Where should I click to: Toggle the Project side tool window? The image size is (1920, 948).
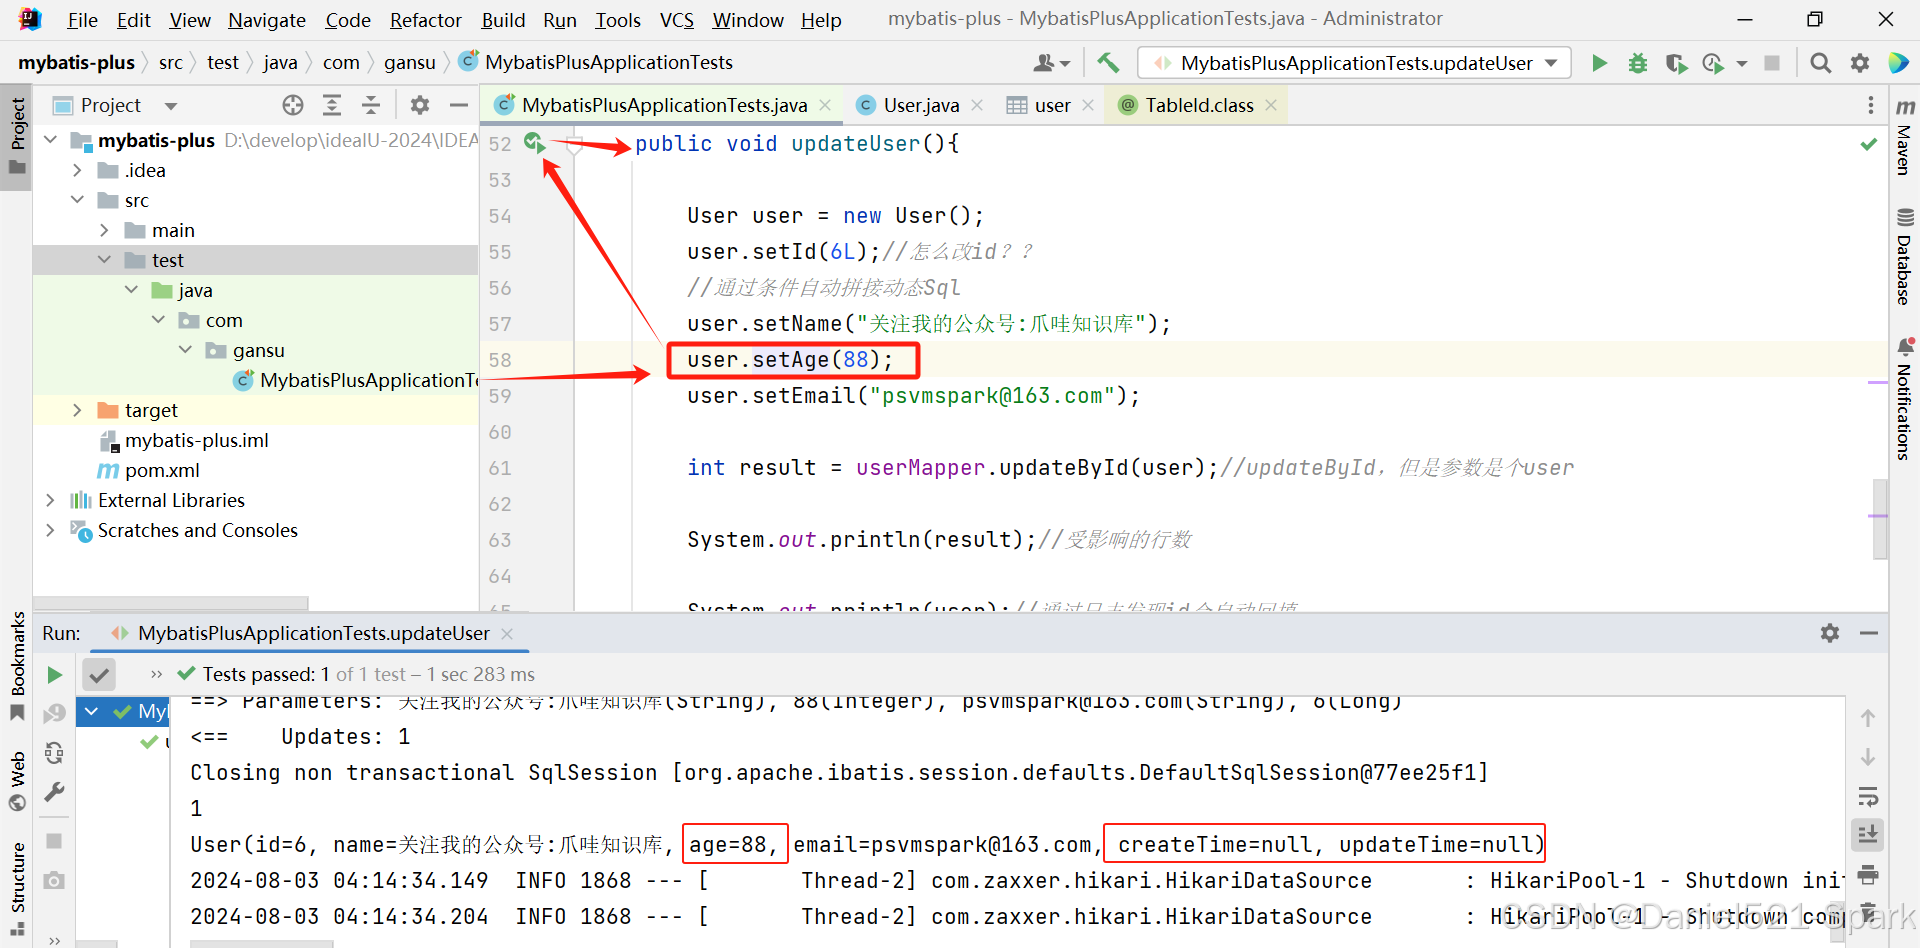click(x=17, y=135)
